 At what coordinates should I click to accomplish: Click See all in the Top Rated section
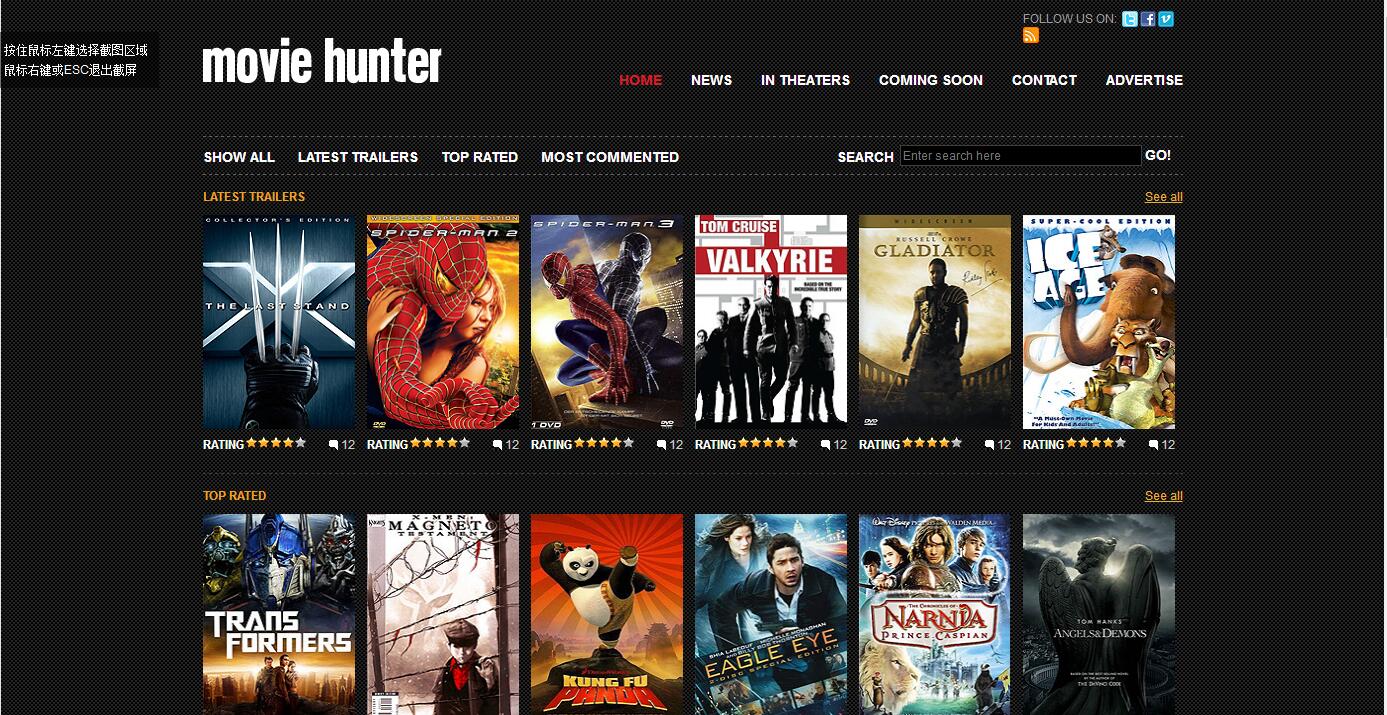[x=1164, y=496]
